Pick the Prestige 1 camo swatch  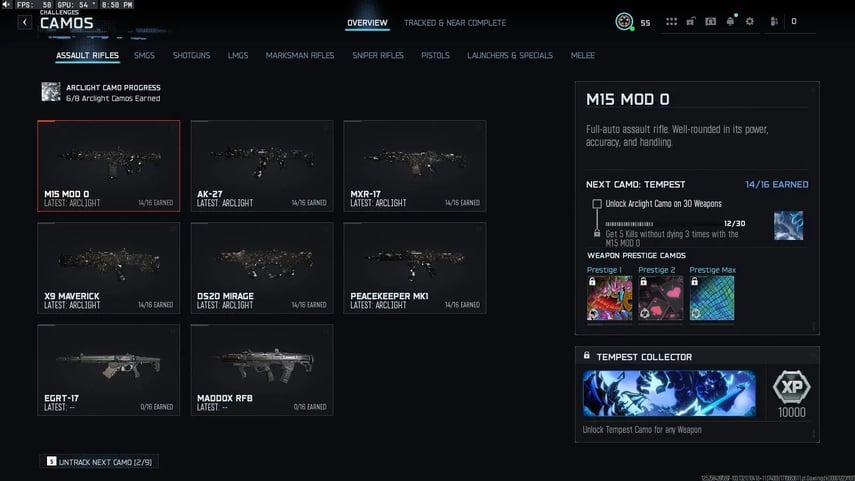pyautogui.click(x=608, y=298)
